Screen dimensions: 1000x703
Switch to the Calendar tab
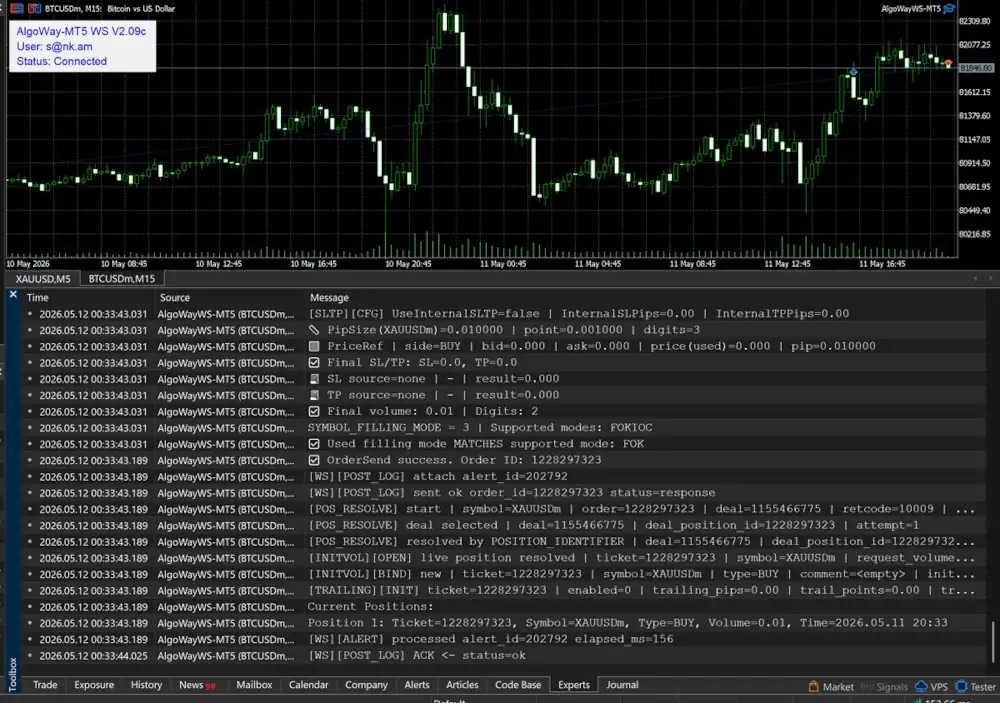308,684
